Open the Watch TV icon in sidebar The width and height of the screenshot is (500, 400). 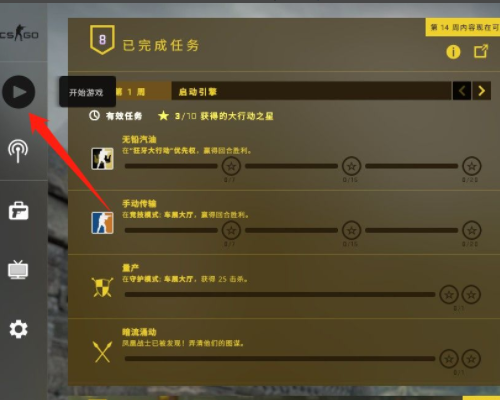pos(18,270)
